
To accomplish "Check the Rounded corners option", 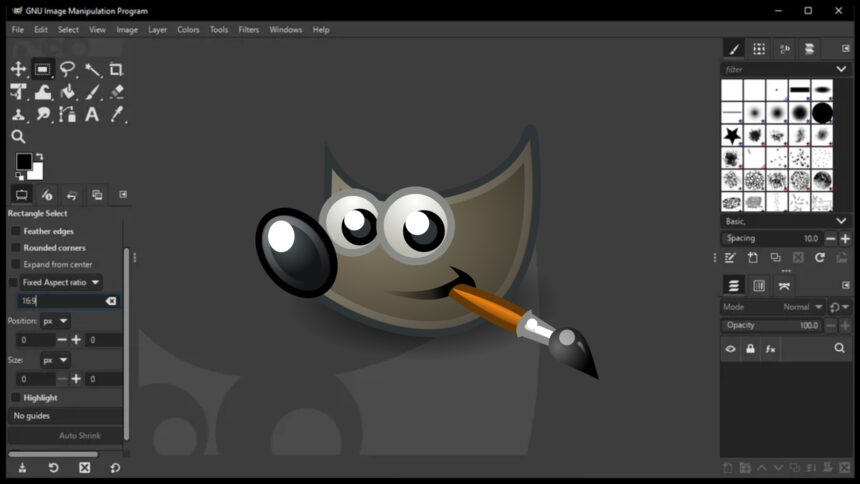I will click(15, 248).
